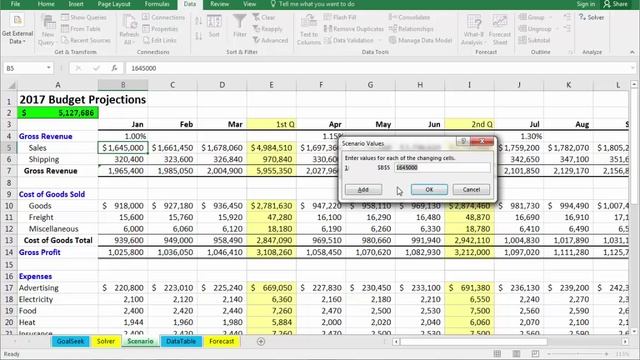Expand the Name Box dropdown

tap(49, 68)
